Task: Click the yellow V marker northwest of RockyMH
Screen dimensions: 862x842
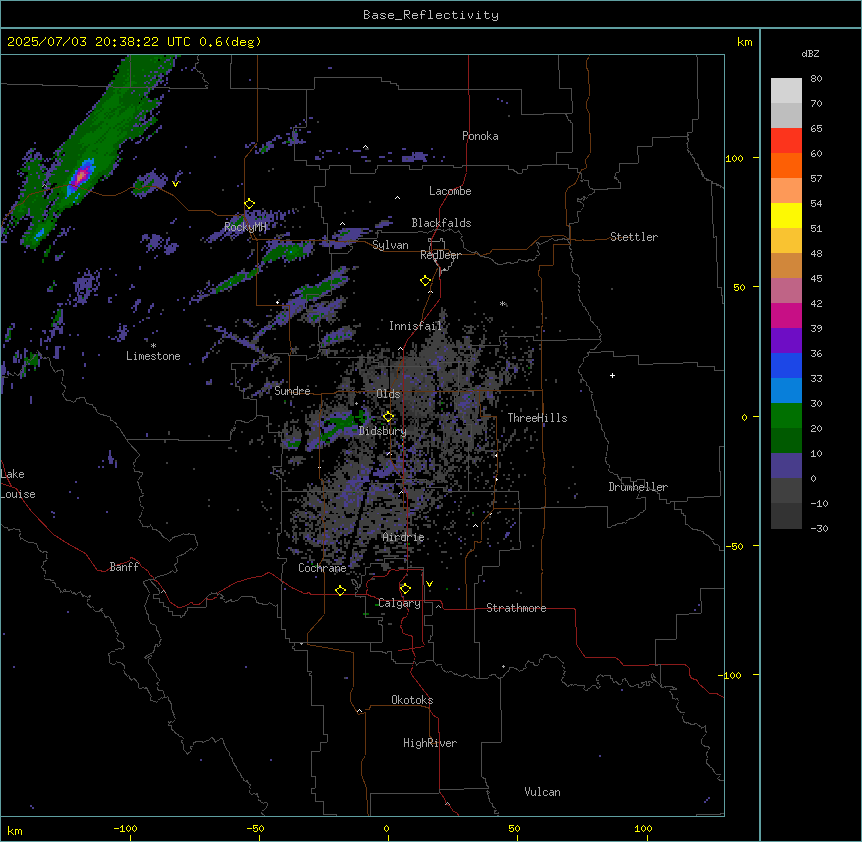Action: [x=175, y=184]
